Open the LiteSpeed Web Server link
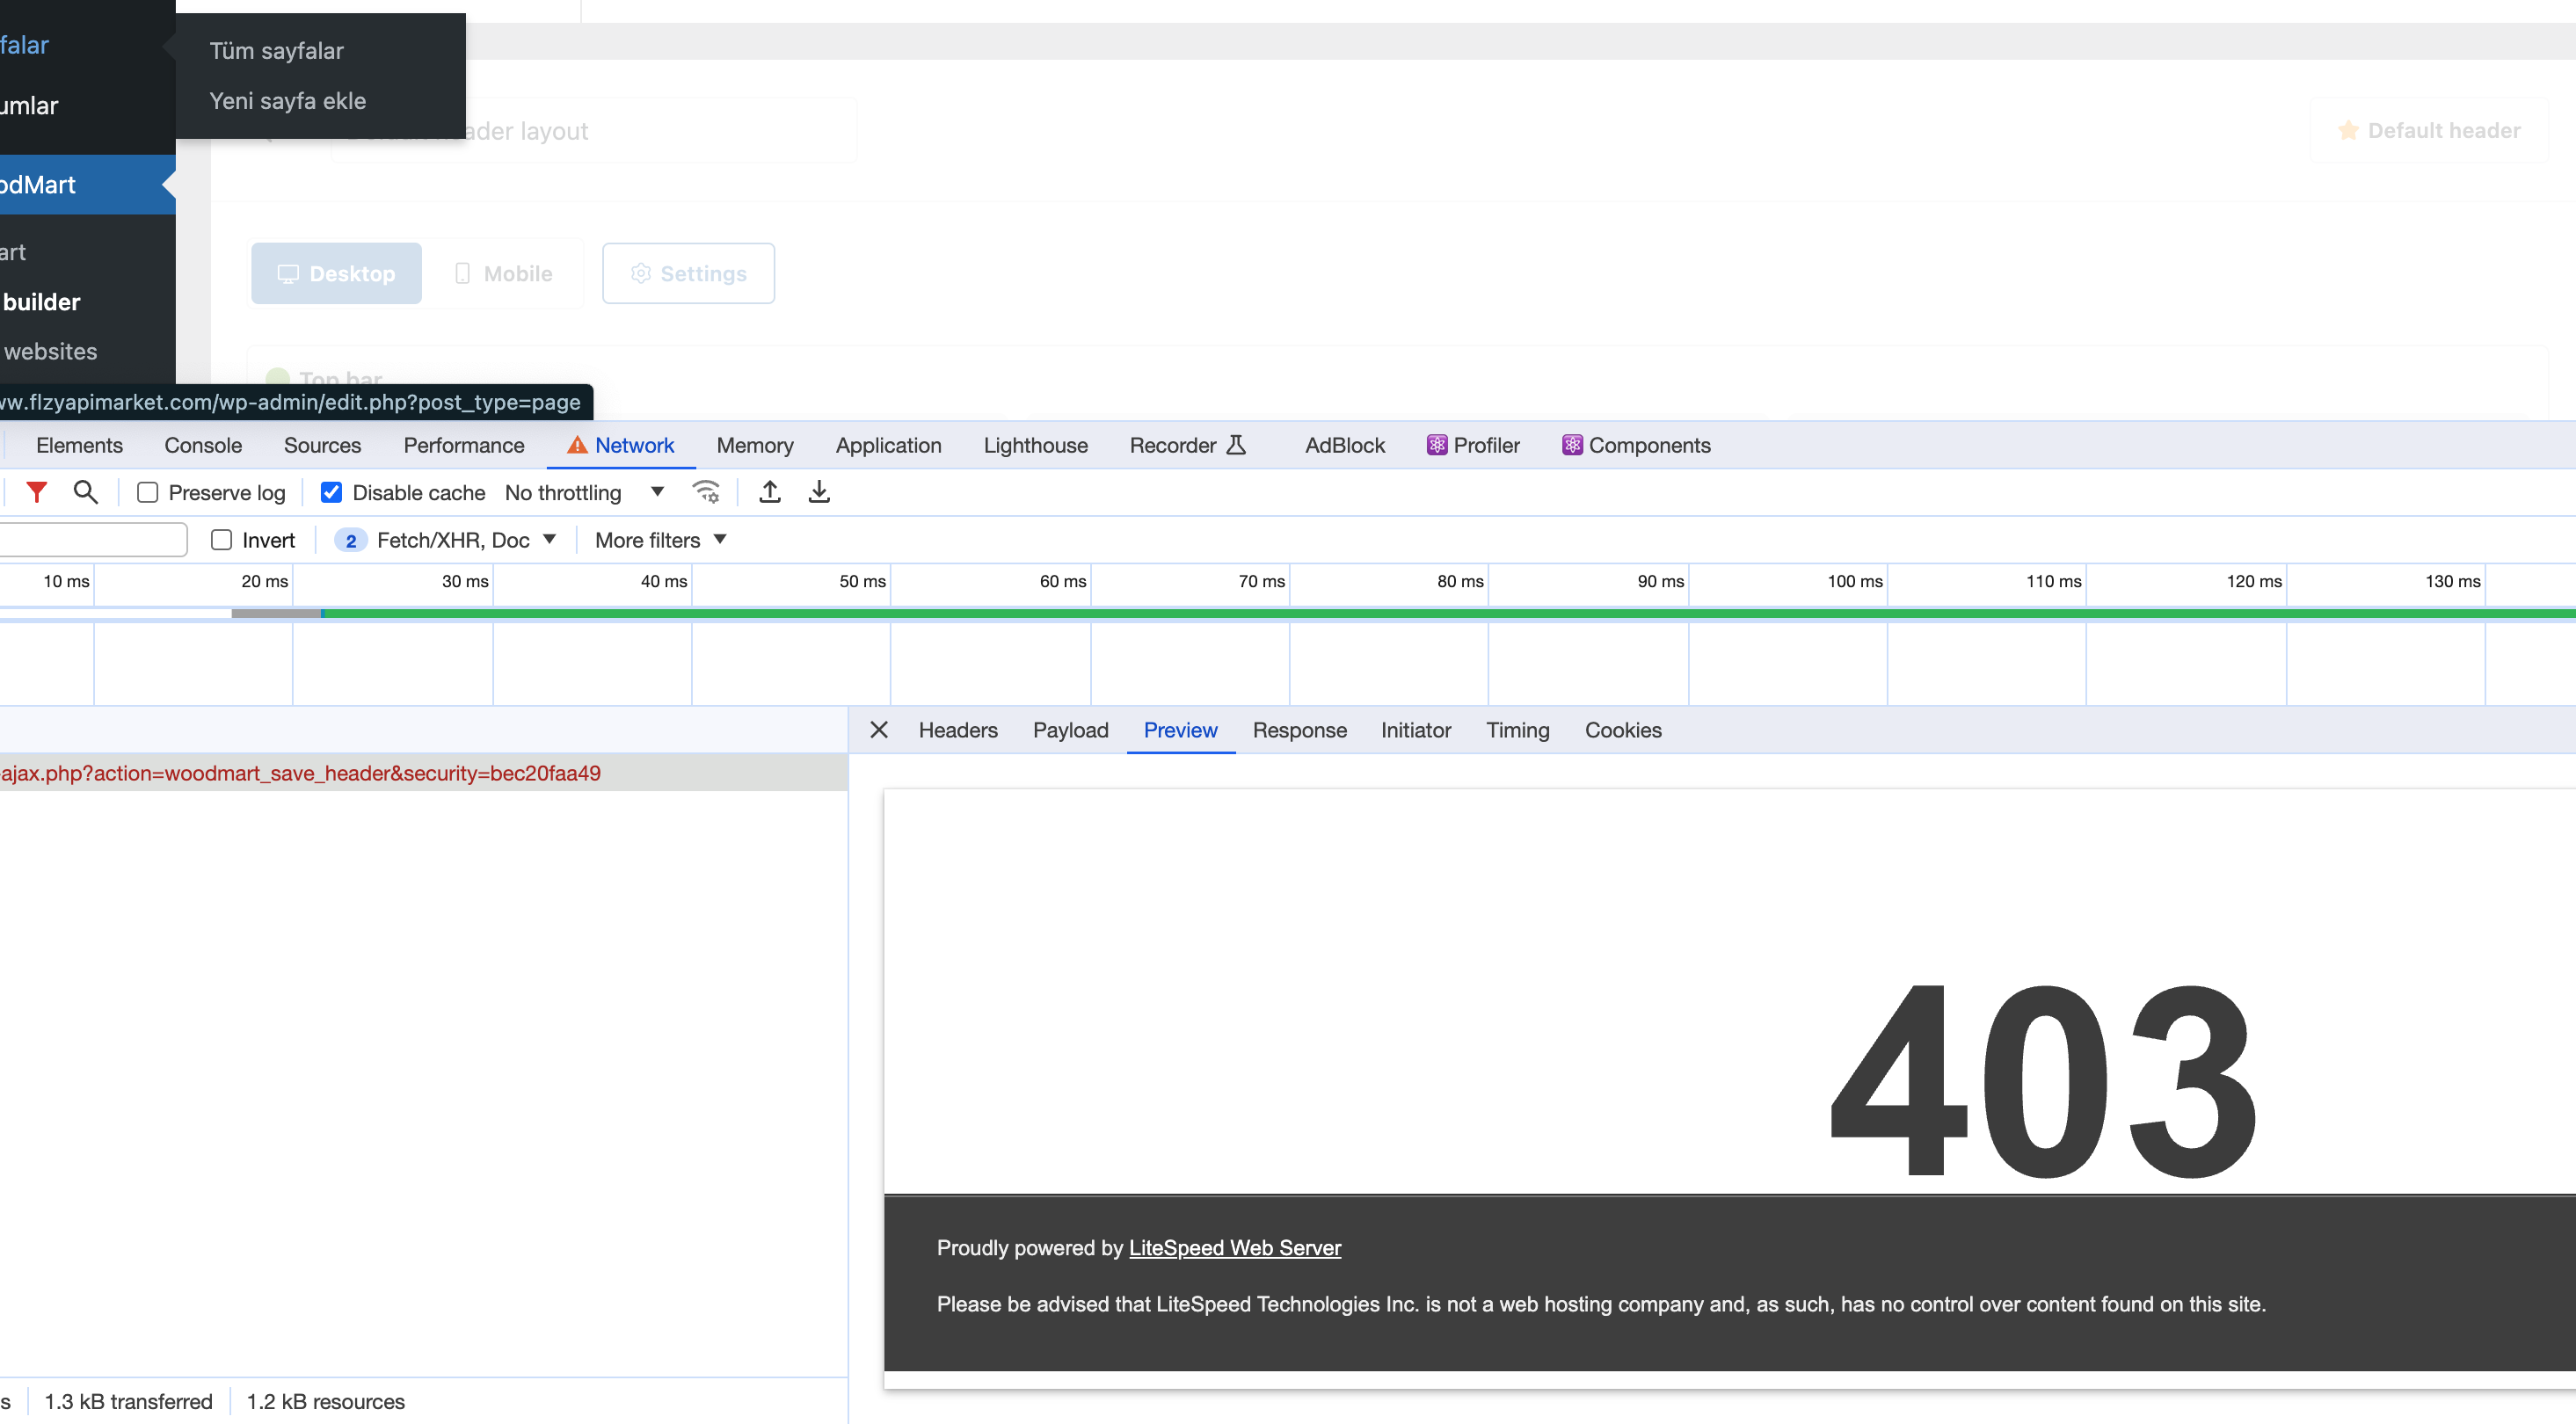The height and width of the screenshot is (1424, 2576). point(1234,1247)
